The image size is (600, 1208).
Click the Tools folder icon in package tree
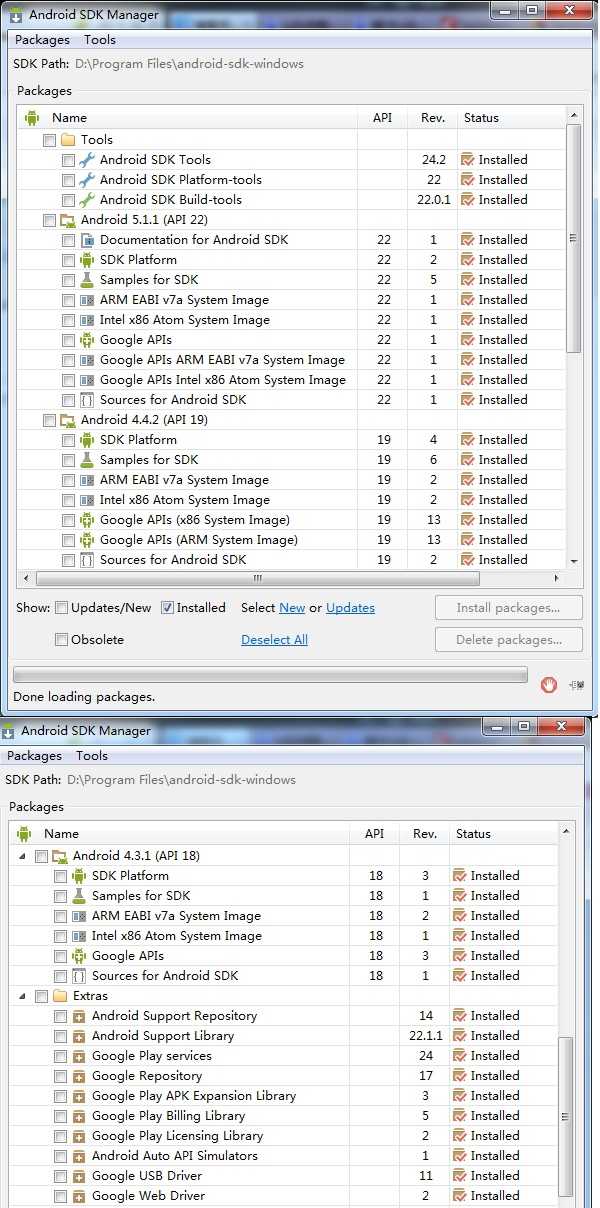point(68,140)
